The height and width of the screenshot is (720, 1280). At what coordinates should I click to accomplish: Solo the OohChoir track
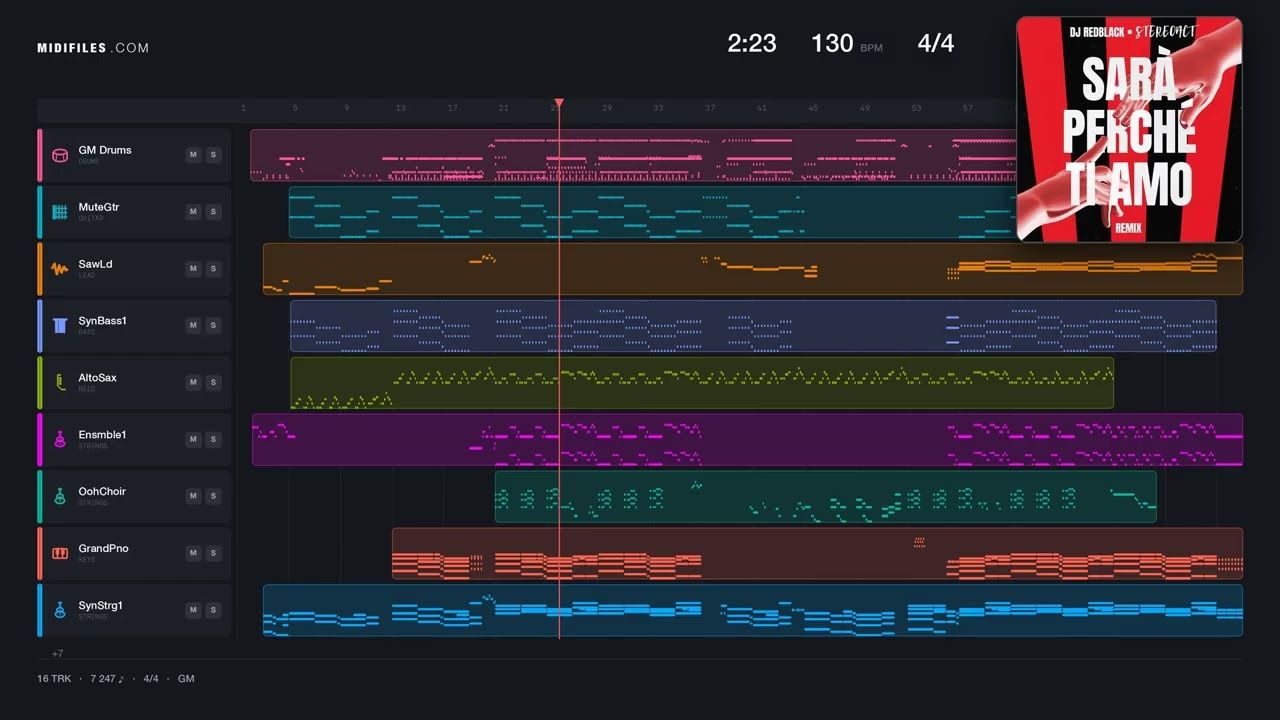point(212,497)
